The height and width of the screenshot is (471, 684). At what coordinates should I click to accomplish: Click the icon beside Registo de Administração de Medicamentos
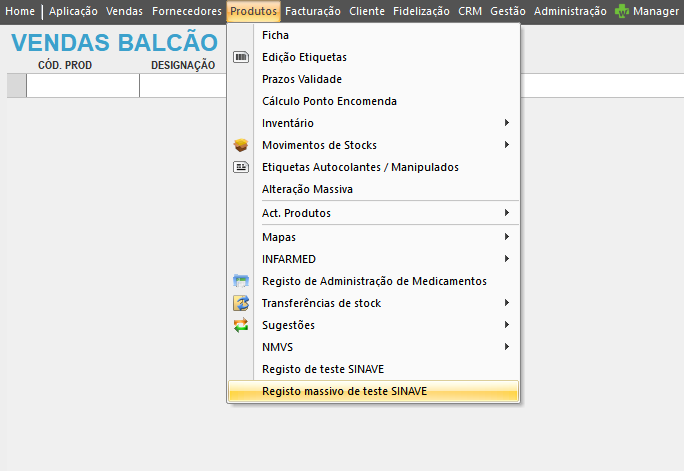click(x=240, y=281)
